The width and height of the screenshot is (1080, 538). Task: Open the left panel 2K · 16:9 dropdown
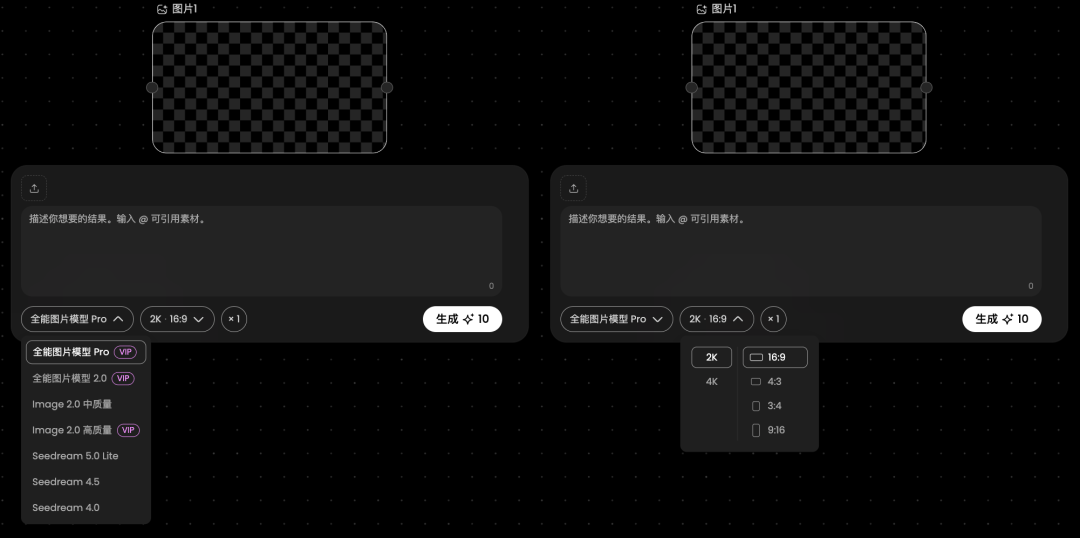coord(178,319)
